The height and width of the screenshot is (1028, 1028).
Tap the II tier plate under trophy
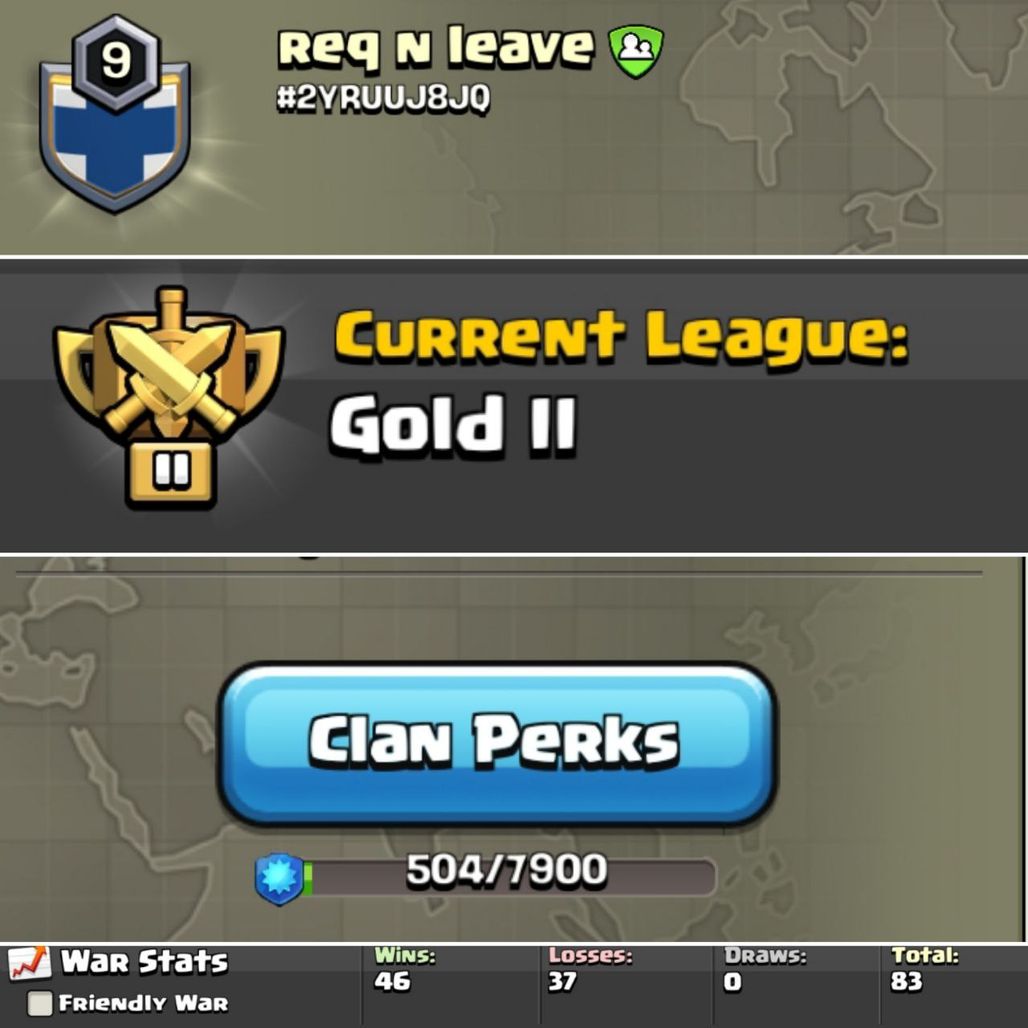[x=170, y=472]
